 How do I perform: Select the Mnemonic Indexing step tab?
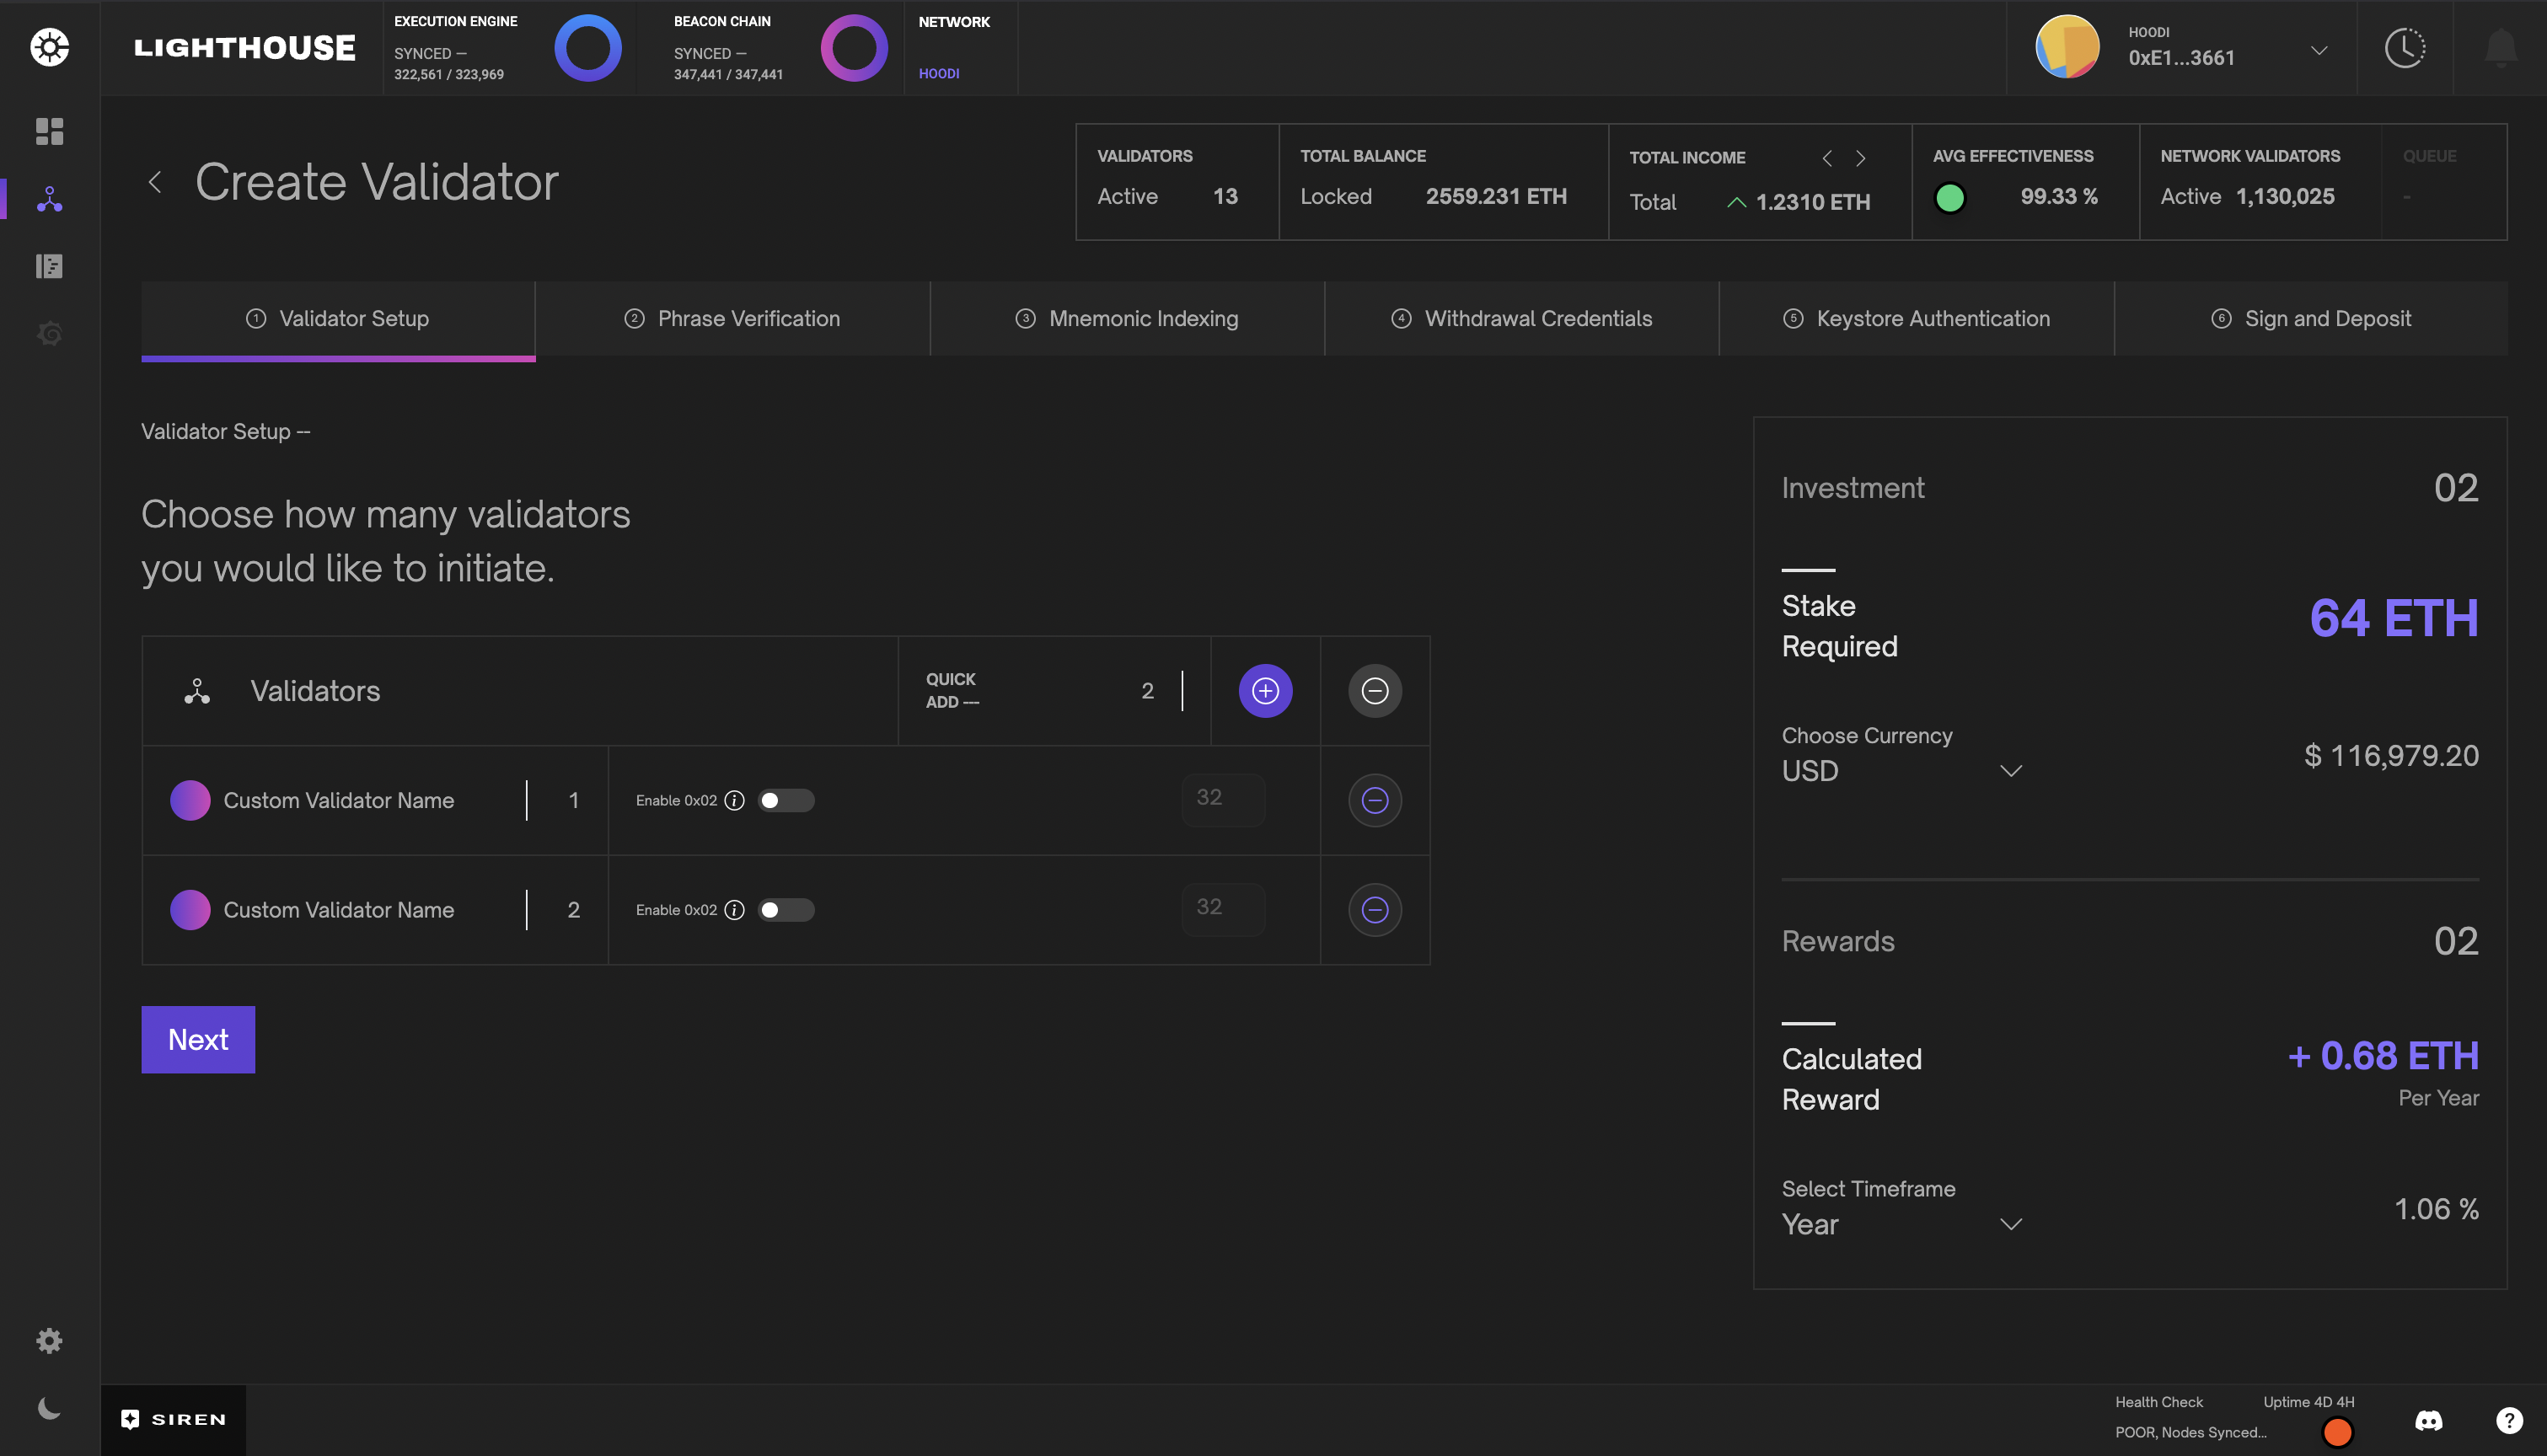1127,319
